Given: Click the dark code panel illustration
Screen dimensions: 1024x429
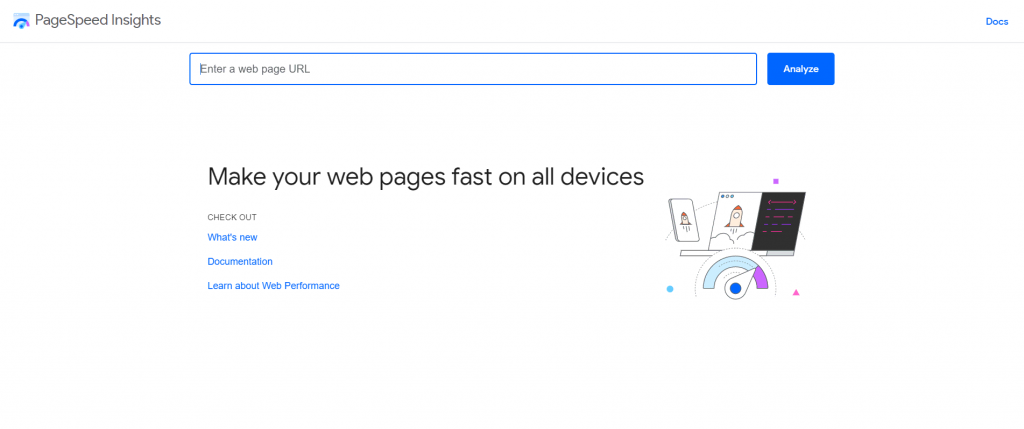Looking at the screenshot, I should coord(778,221).
